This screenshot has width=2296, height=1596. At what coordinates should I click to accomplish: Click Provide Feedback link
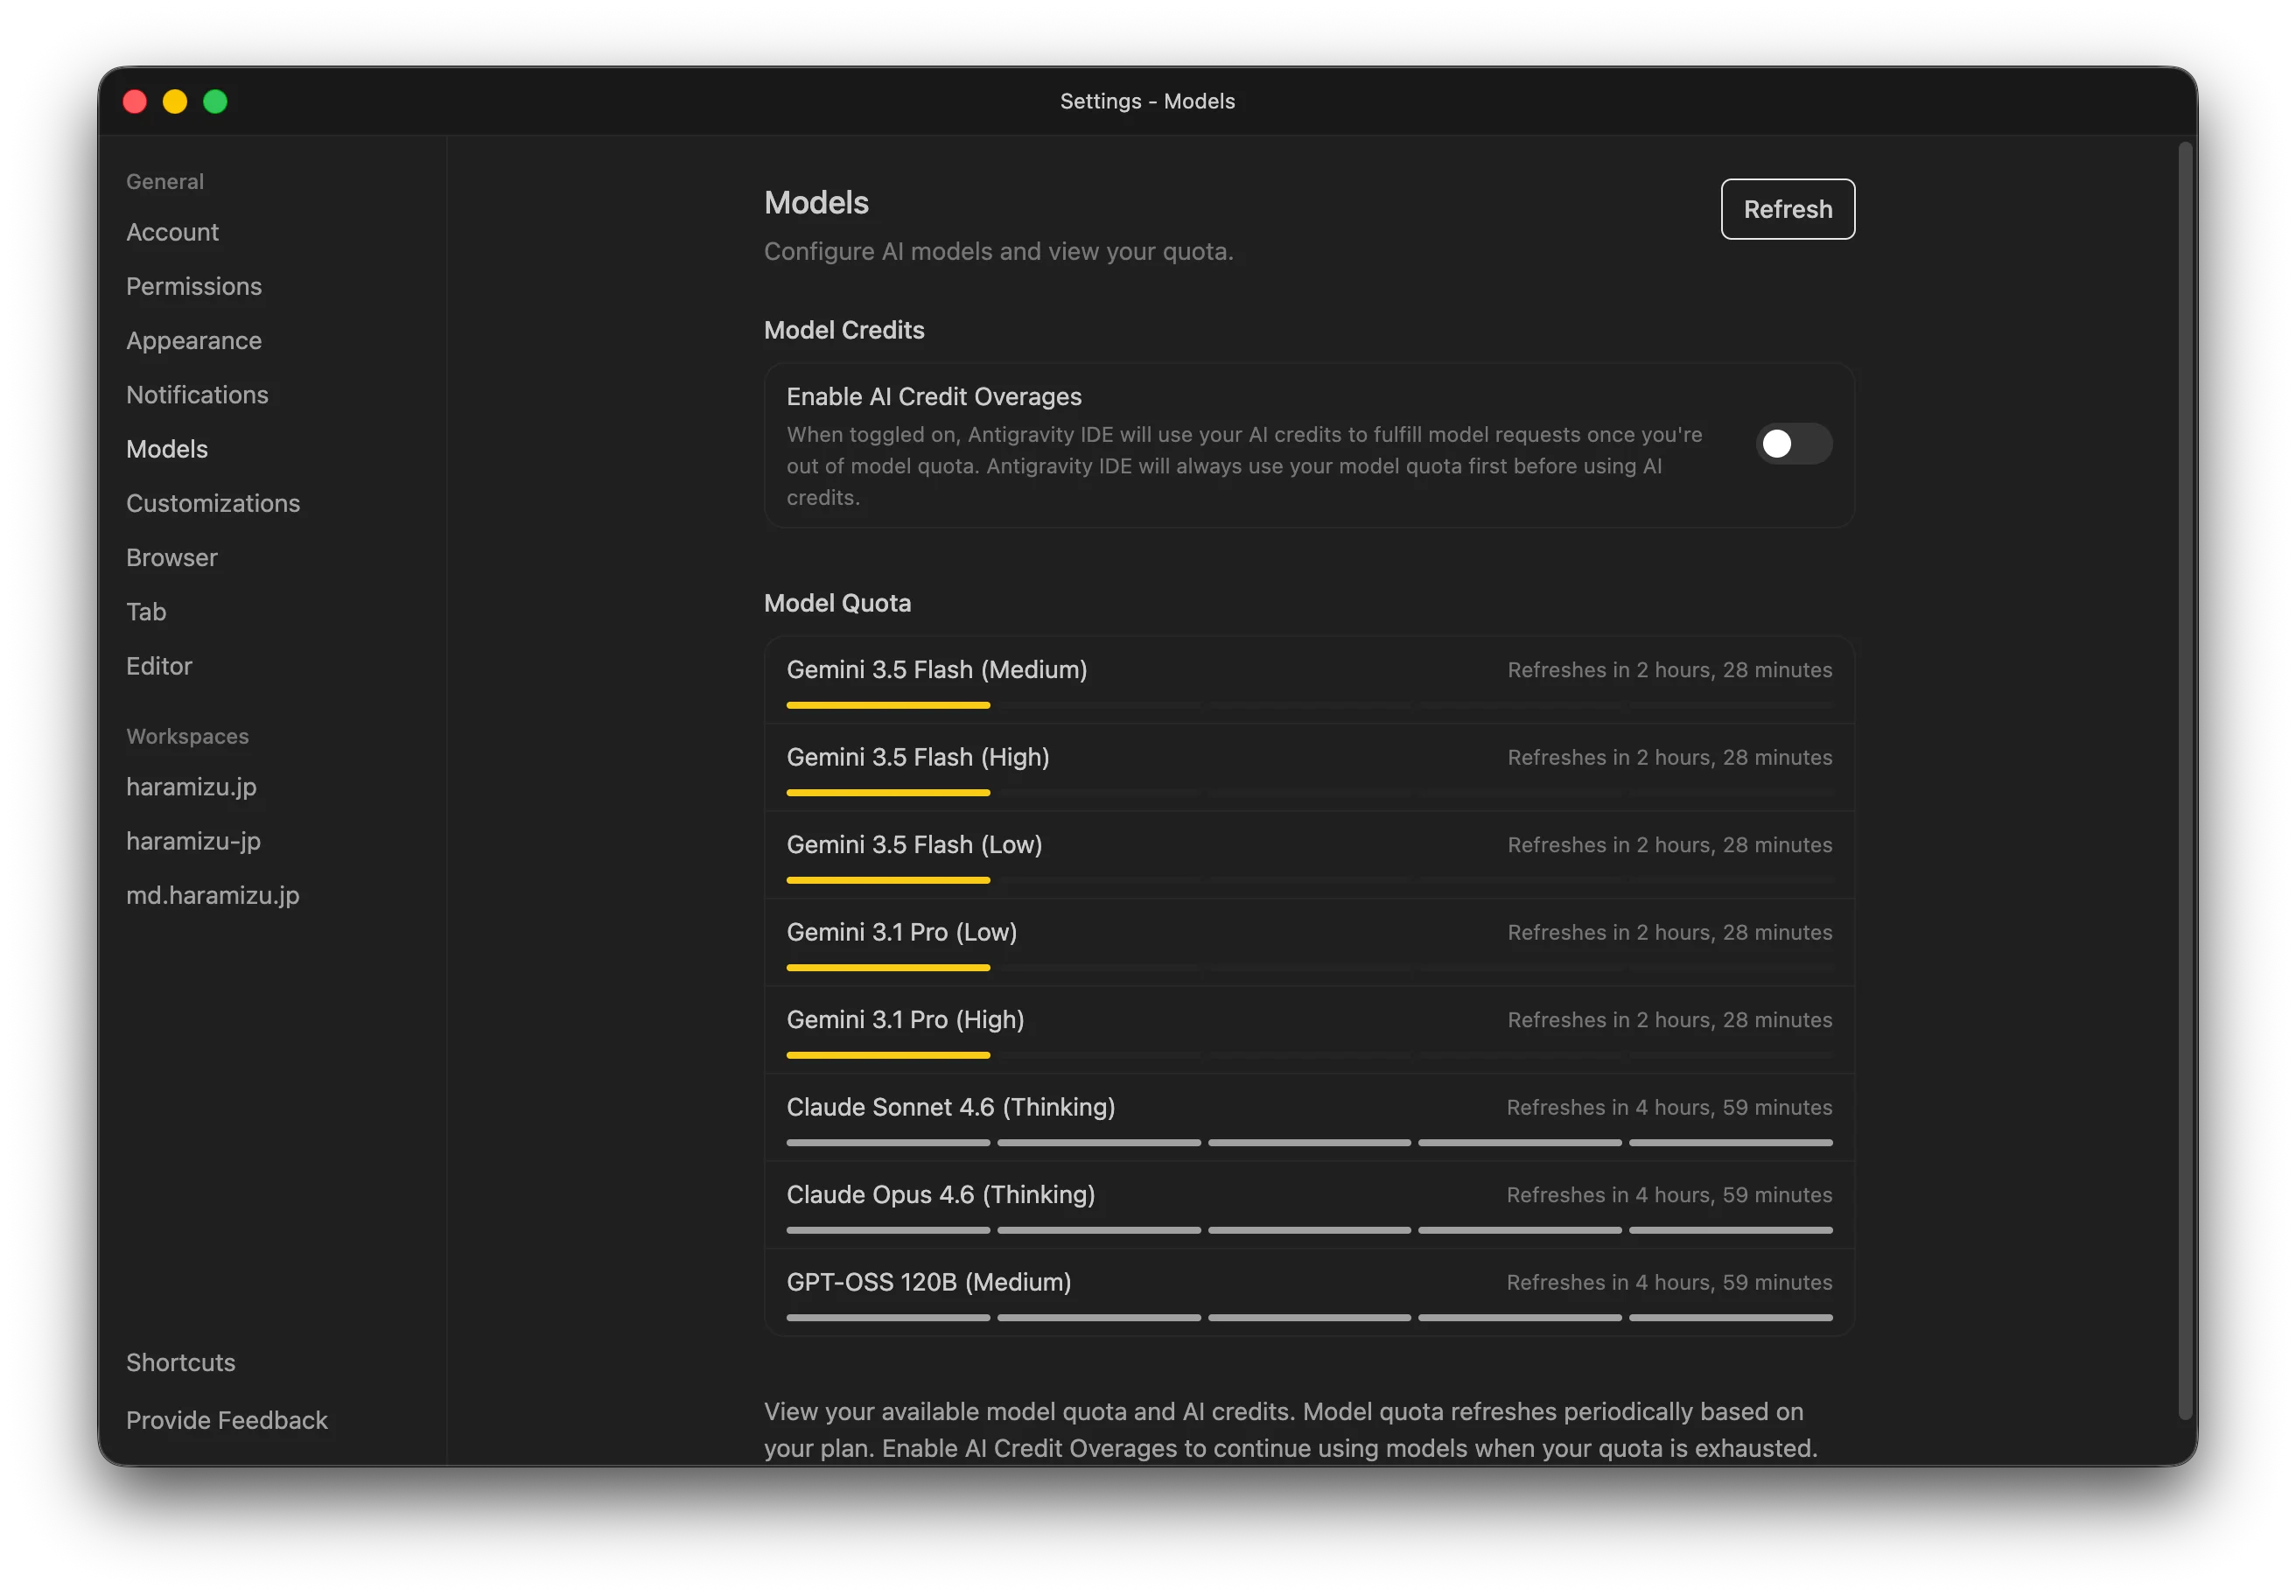click(227, 1420)
